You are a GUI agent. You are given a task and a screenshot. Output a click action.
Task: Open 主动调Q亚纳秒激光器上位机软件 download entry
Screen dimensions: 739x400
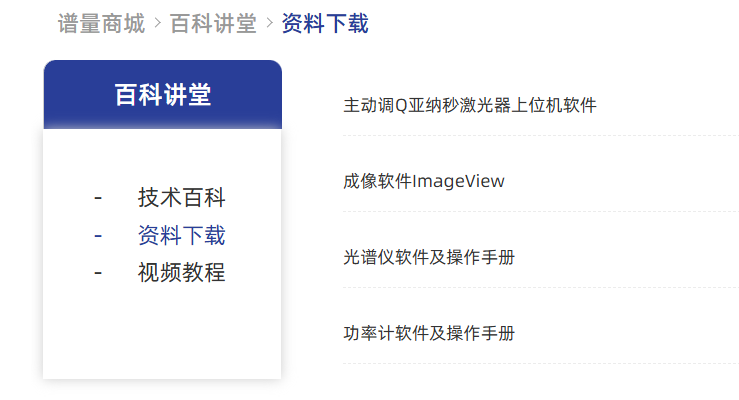469,105
